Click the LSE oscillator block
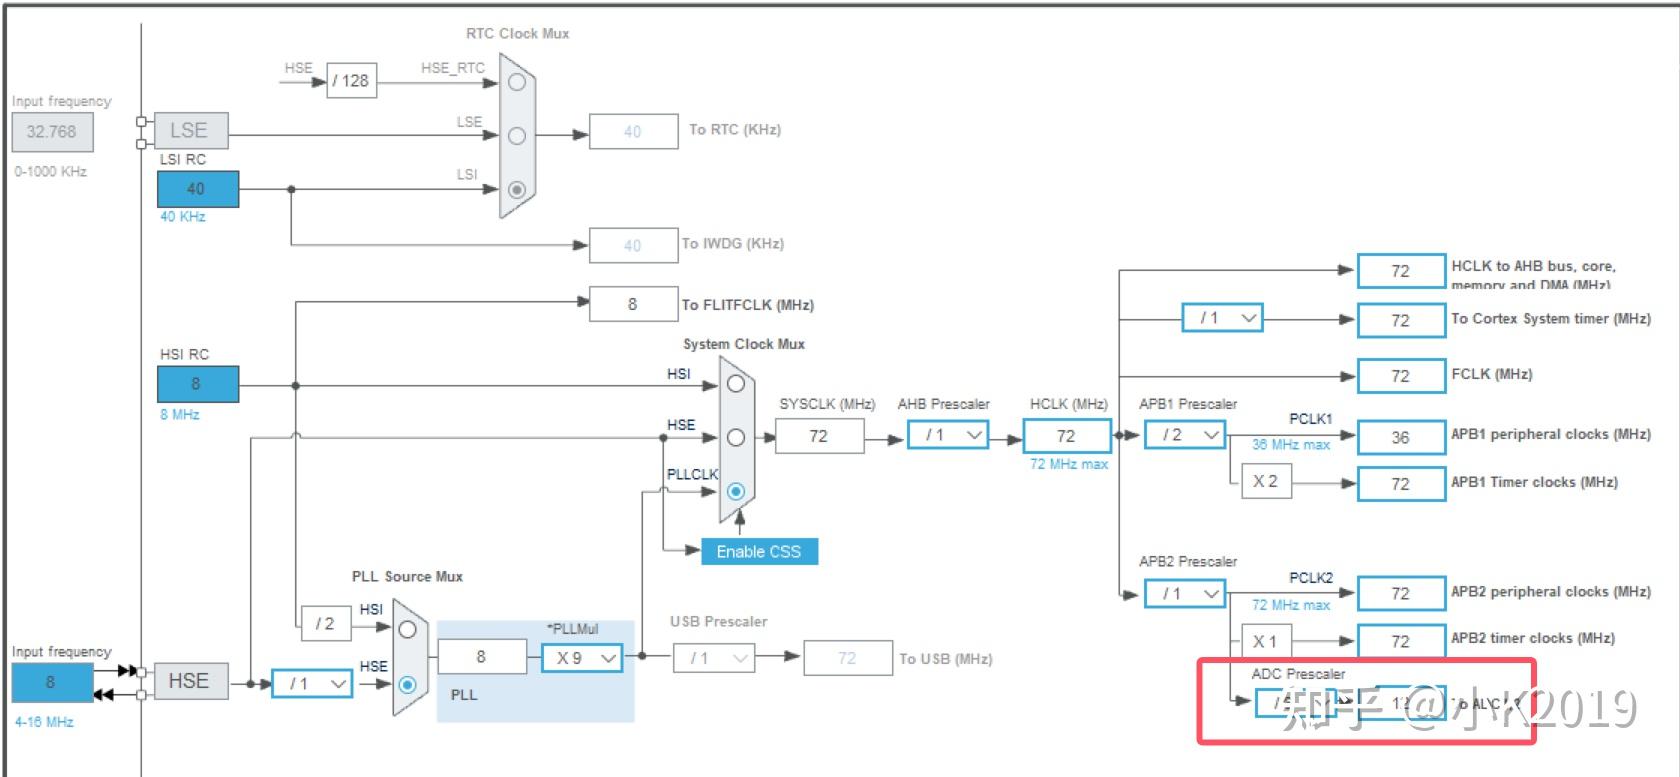 click(191, 131)
